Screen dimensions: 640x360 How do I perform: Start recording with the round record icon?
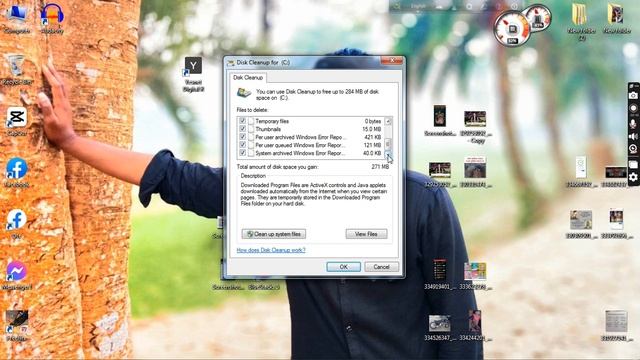pyautogui.click(x=633, y=109)
